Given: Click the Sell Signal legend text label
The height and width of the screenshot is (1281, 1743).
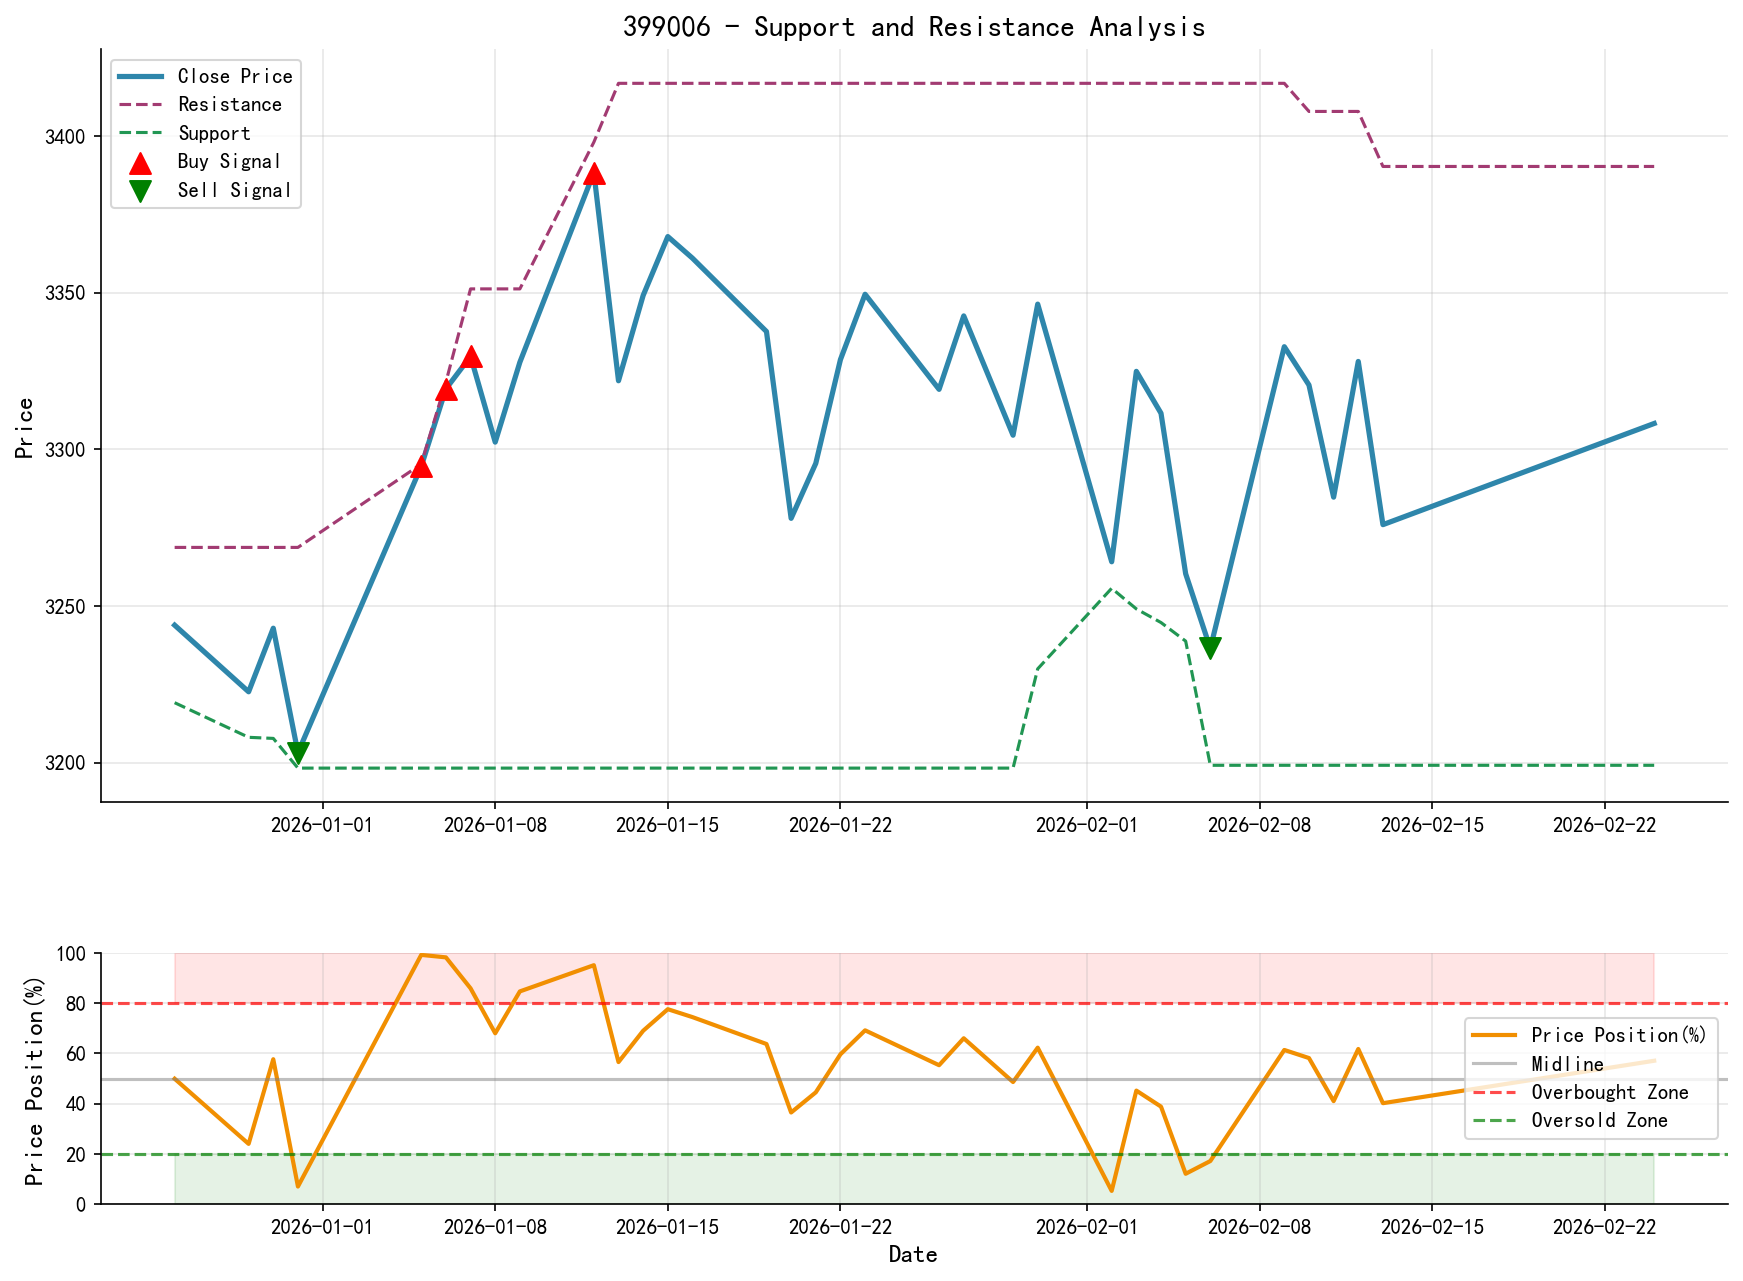Looking at the screenshot, I should pyautogui.click(x=232, y=189).
